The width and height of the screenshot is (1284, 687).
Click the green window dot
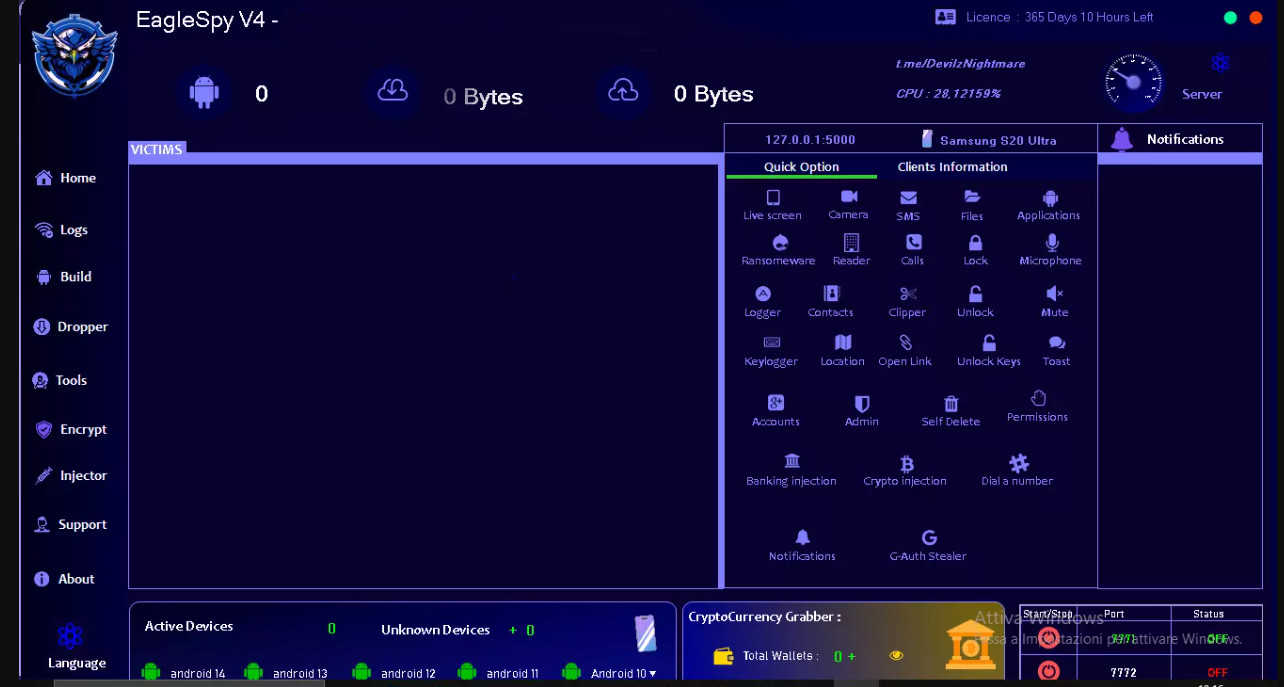(1230, 17)
